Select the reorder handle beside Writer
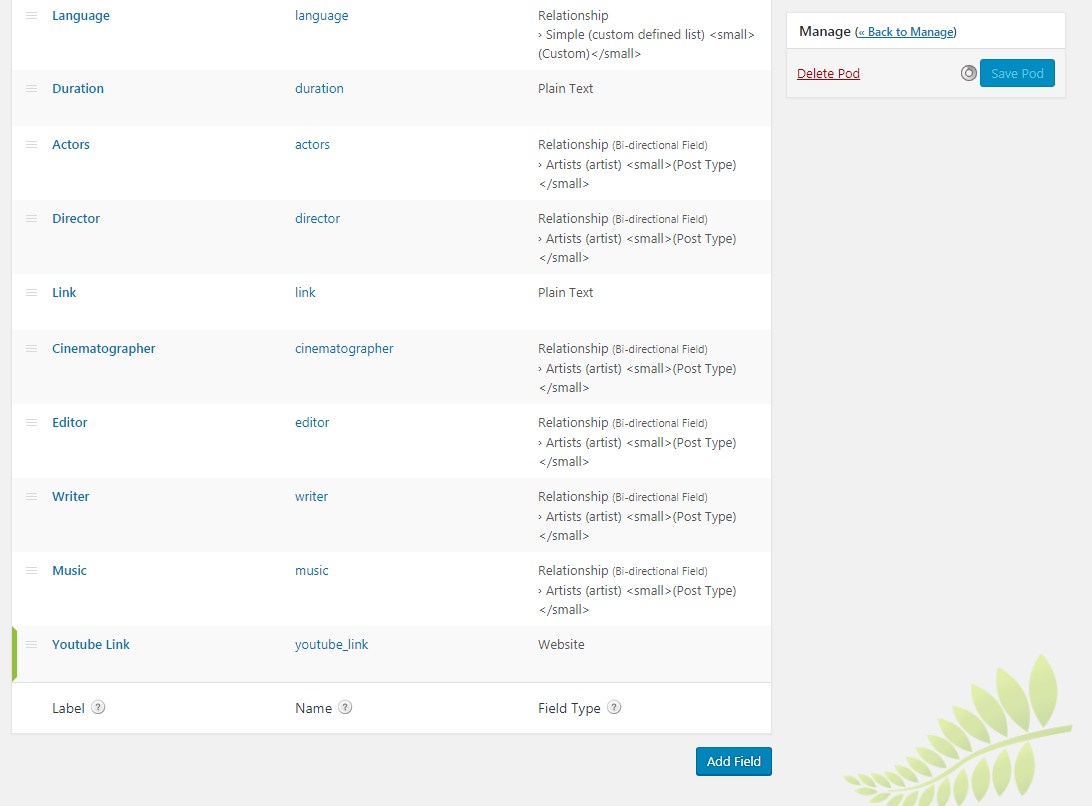1092x806 pixels. (x=30, y=496)
